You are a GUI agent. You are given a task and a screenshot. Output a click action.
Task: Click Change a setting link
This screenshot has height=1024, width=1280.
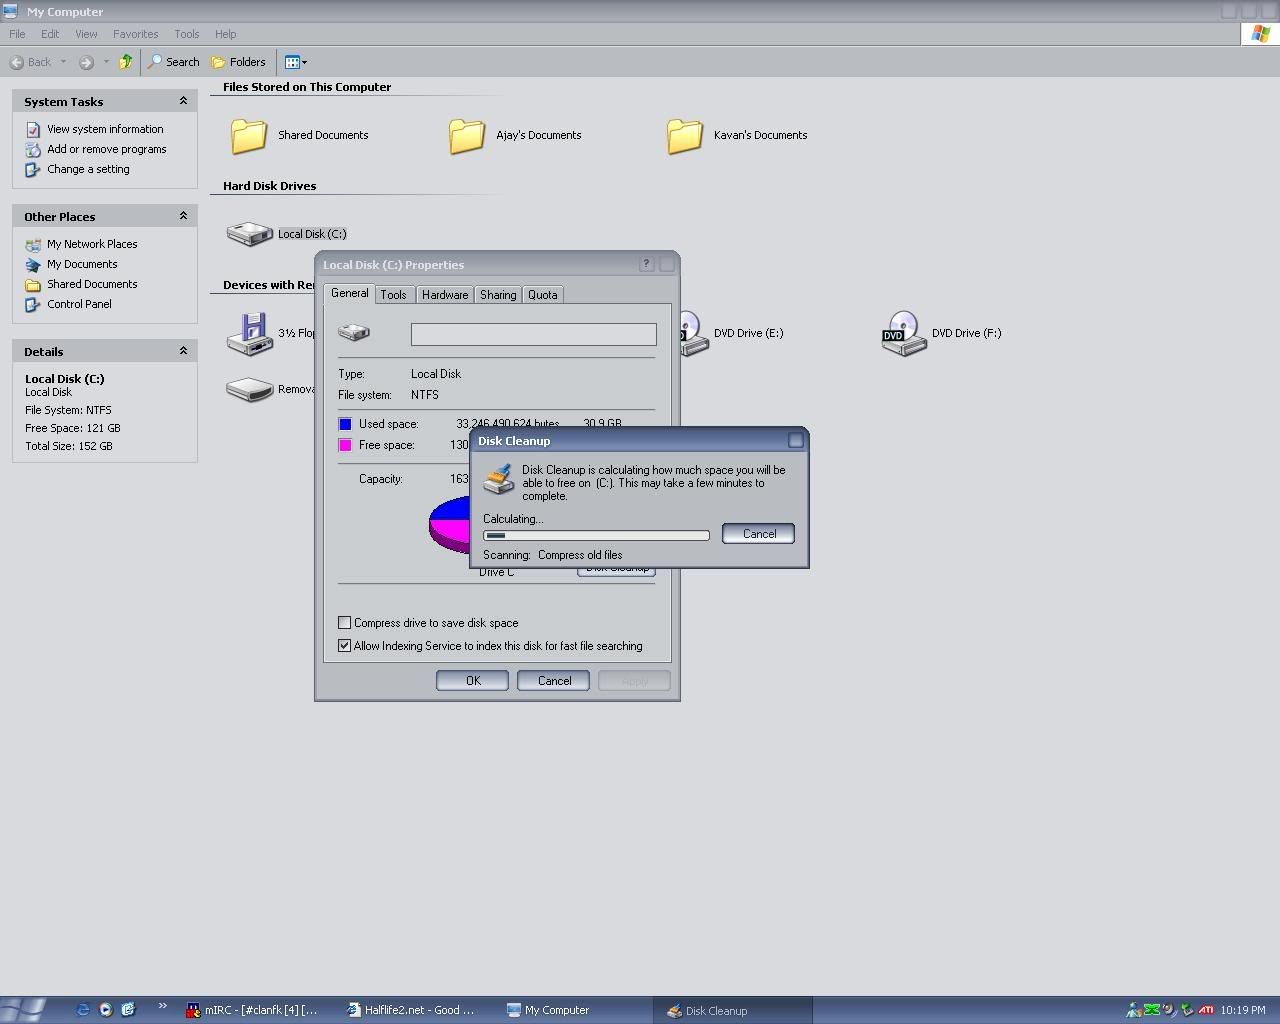[x=88, y=169]
